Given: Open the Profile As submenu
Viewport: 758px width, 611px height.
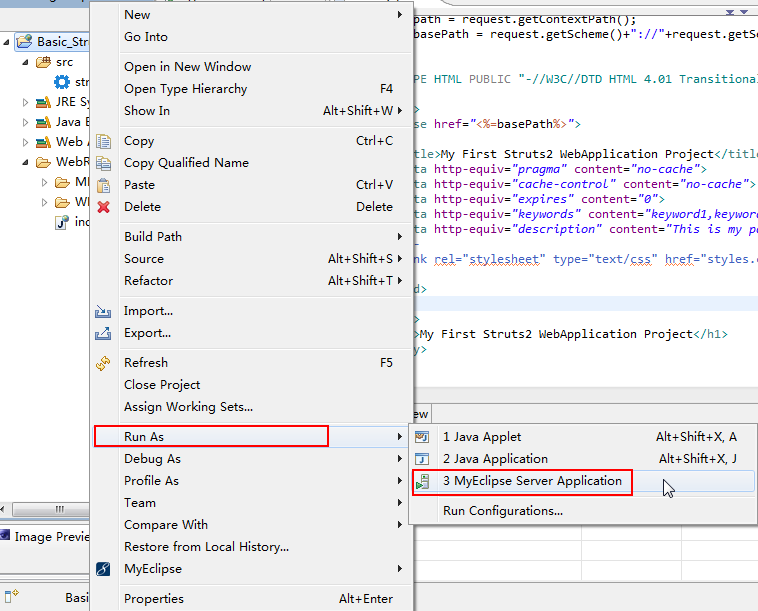Looking at the screenshot, I should 253,480.
